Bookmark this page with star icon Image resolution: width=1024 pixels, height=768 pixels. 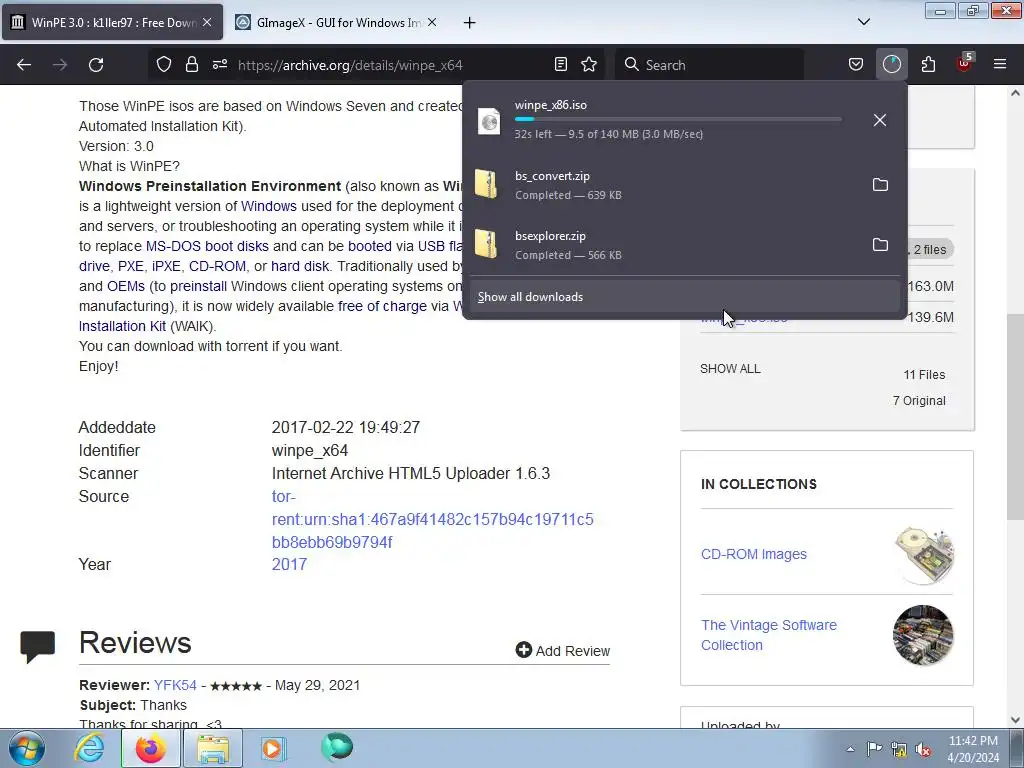(589, 65)
